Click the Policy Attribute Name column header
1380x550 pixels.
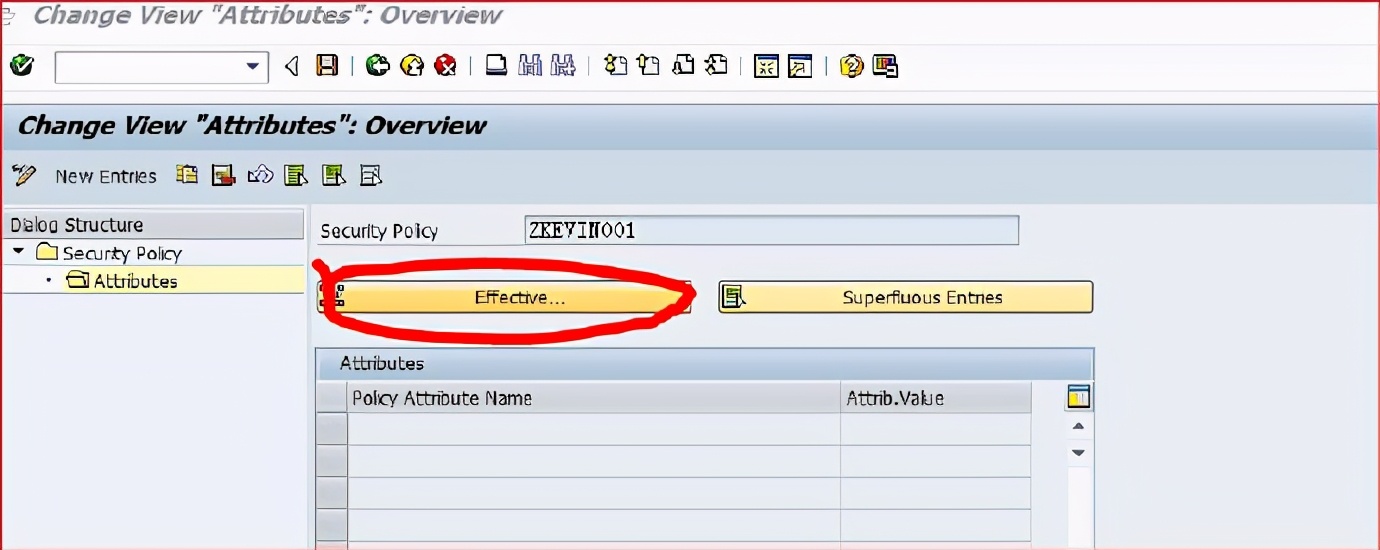(x=593, y=398)
